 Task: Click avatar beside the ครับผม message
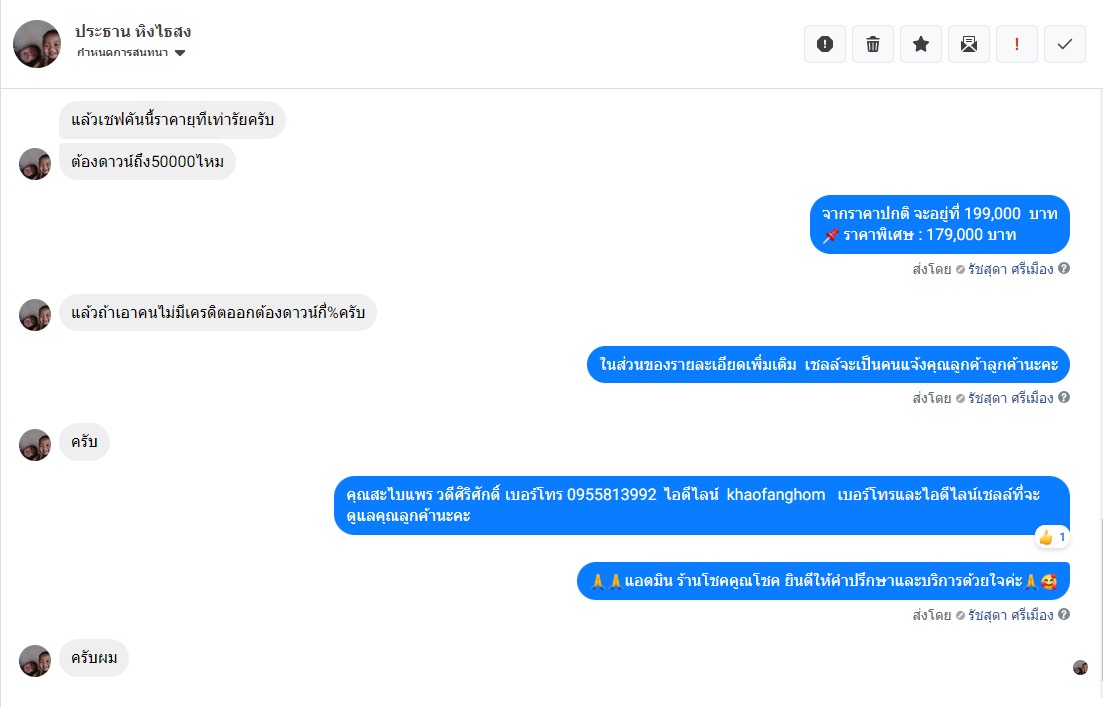35,660
